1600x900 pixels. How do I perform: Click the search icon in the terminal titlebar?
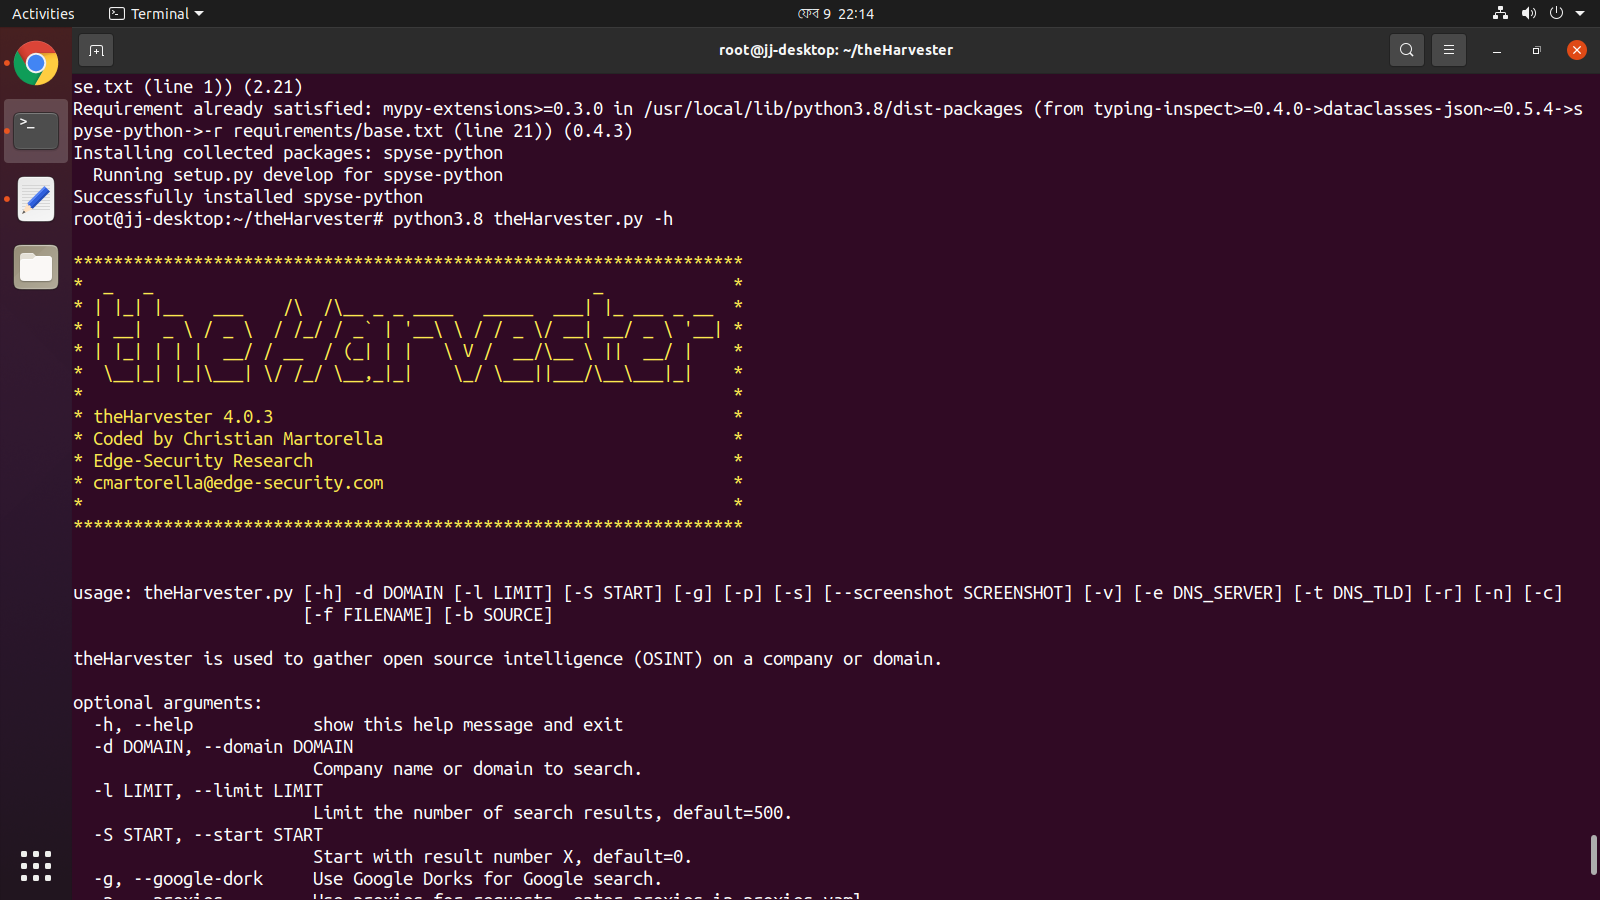(x=1406, y=50)
